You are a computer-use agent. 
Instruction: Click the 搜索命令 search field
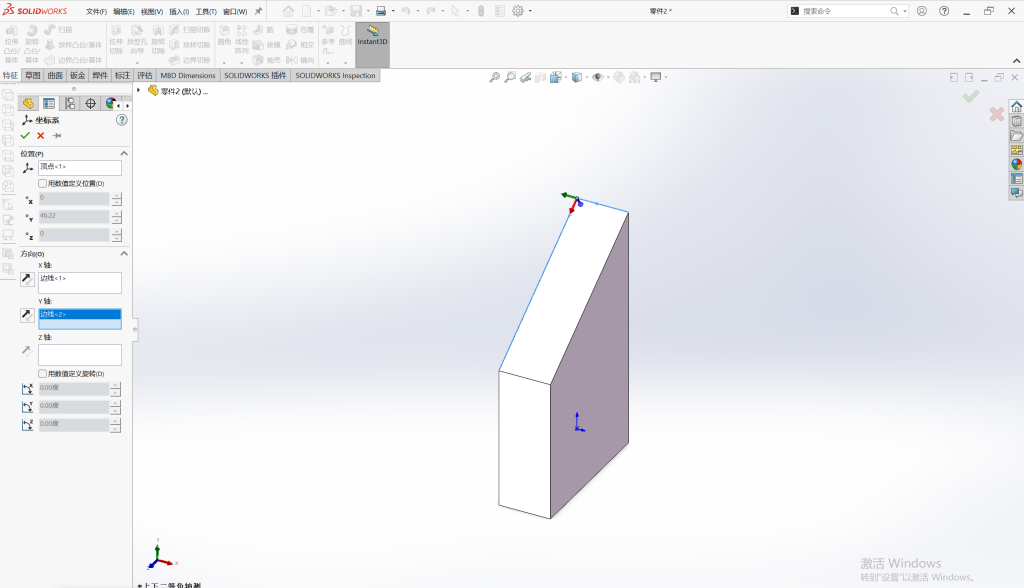coord(846,11)
